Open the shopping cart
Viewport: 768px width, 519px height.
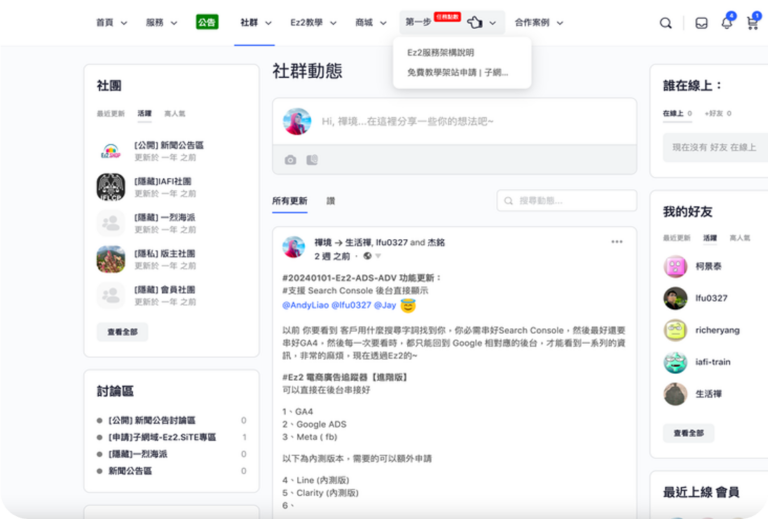click(752, 23)
